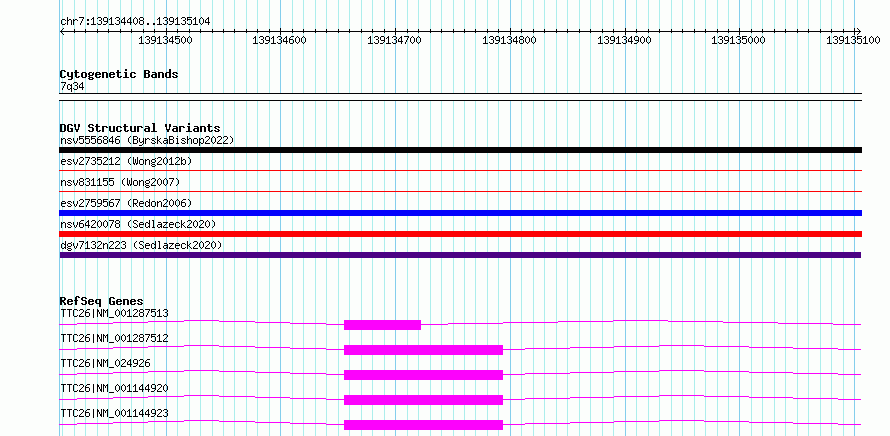This screenshot has width=890, height=436.
Task: Click the thin red line for esv2735212
Action: 460,170
